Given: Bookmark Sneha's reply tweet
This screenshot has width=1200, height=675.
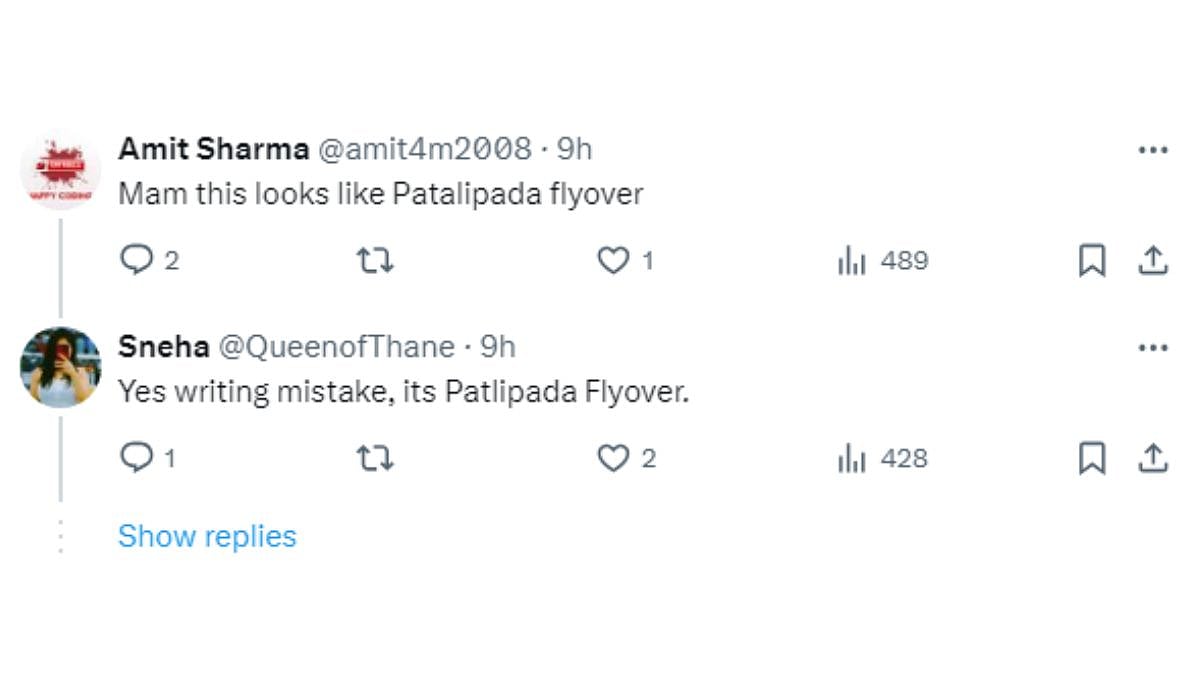Looking at the screenshot, I should [x=1092, y=458].
